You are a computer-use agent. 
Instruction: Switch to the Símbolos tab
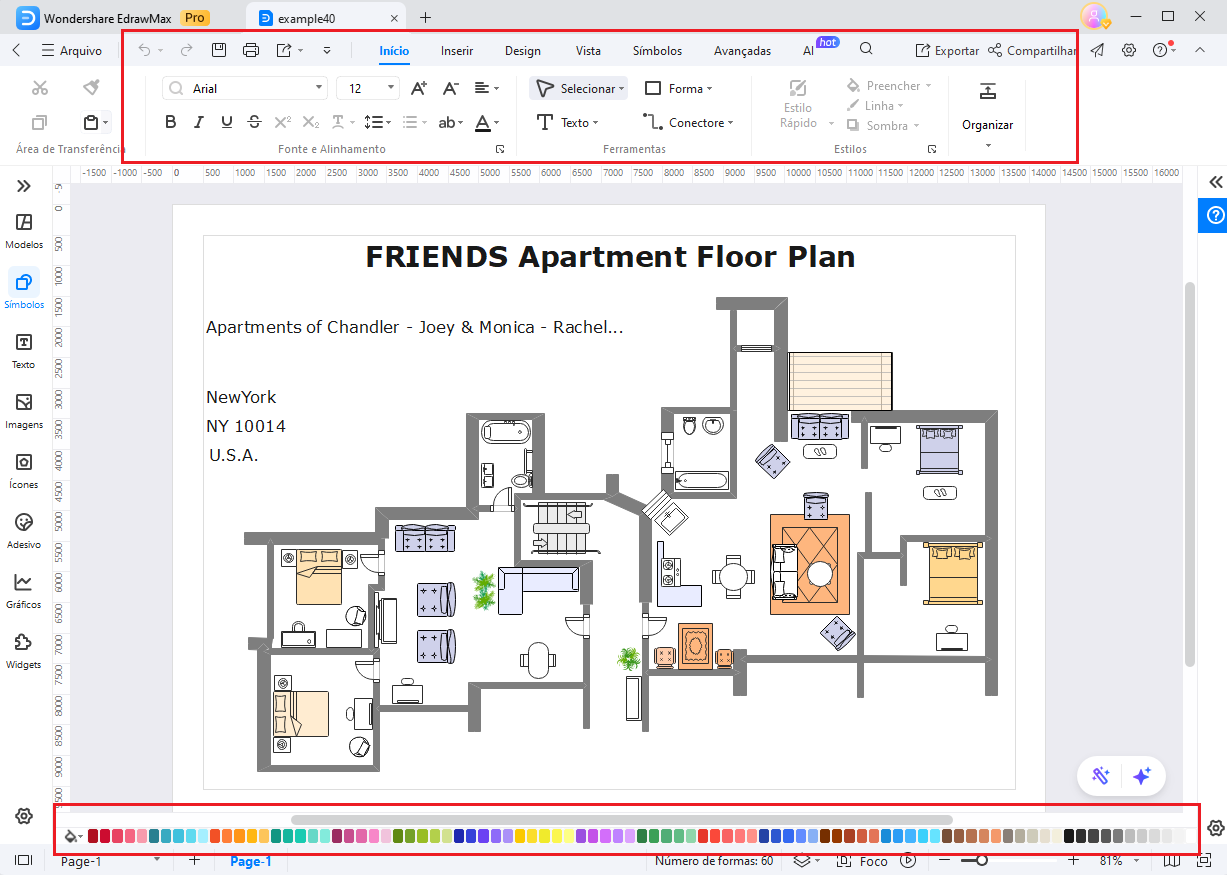tap(657, 51)
